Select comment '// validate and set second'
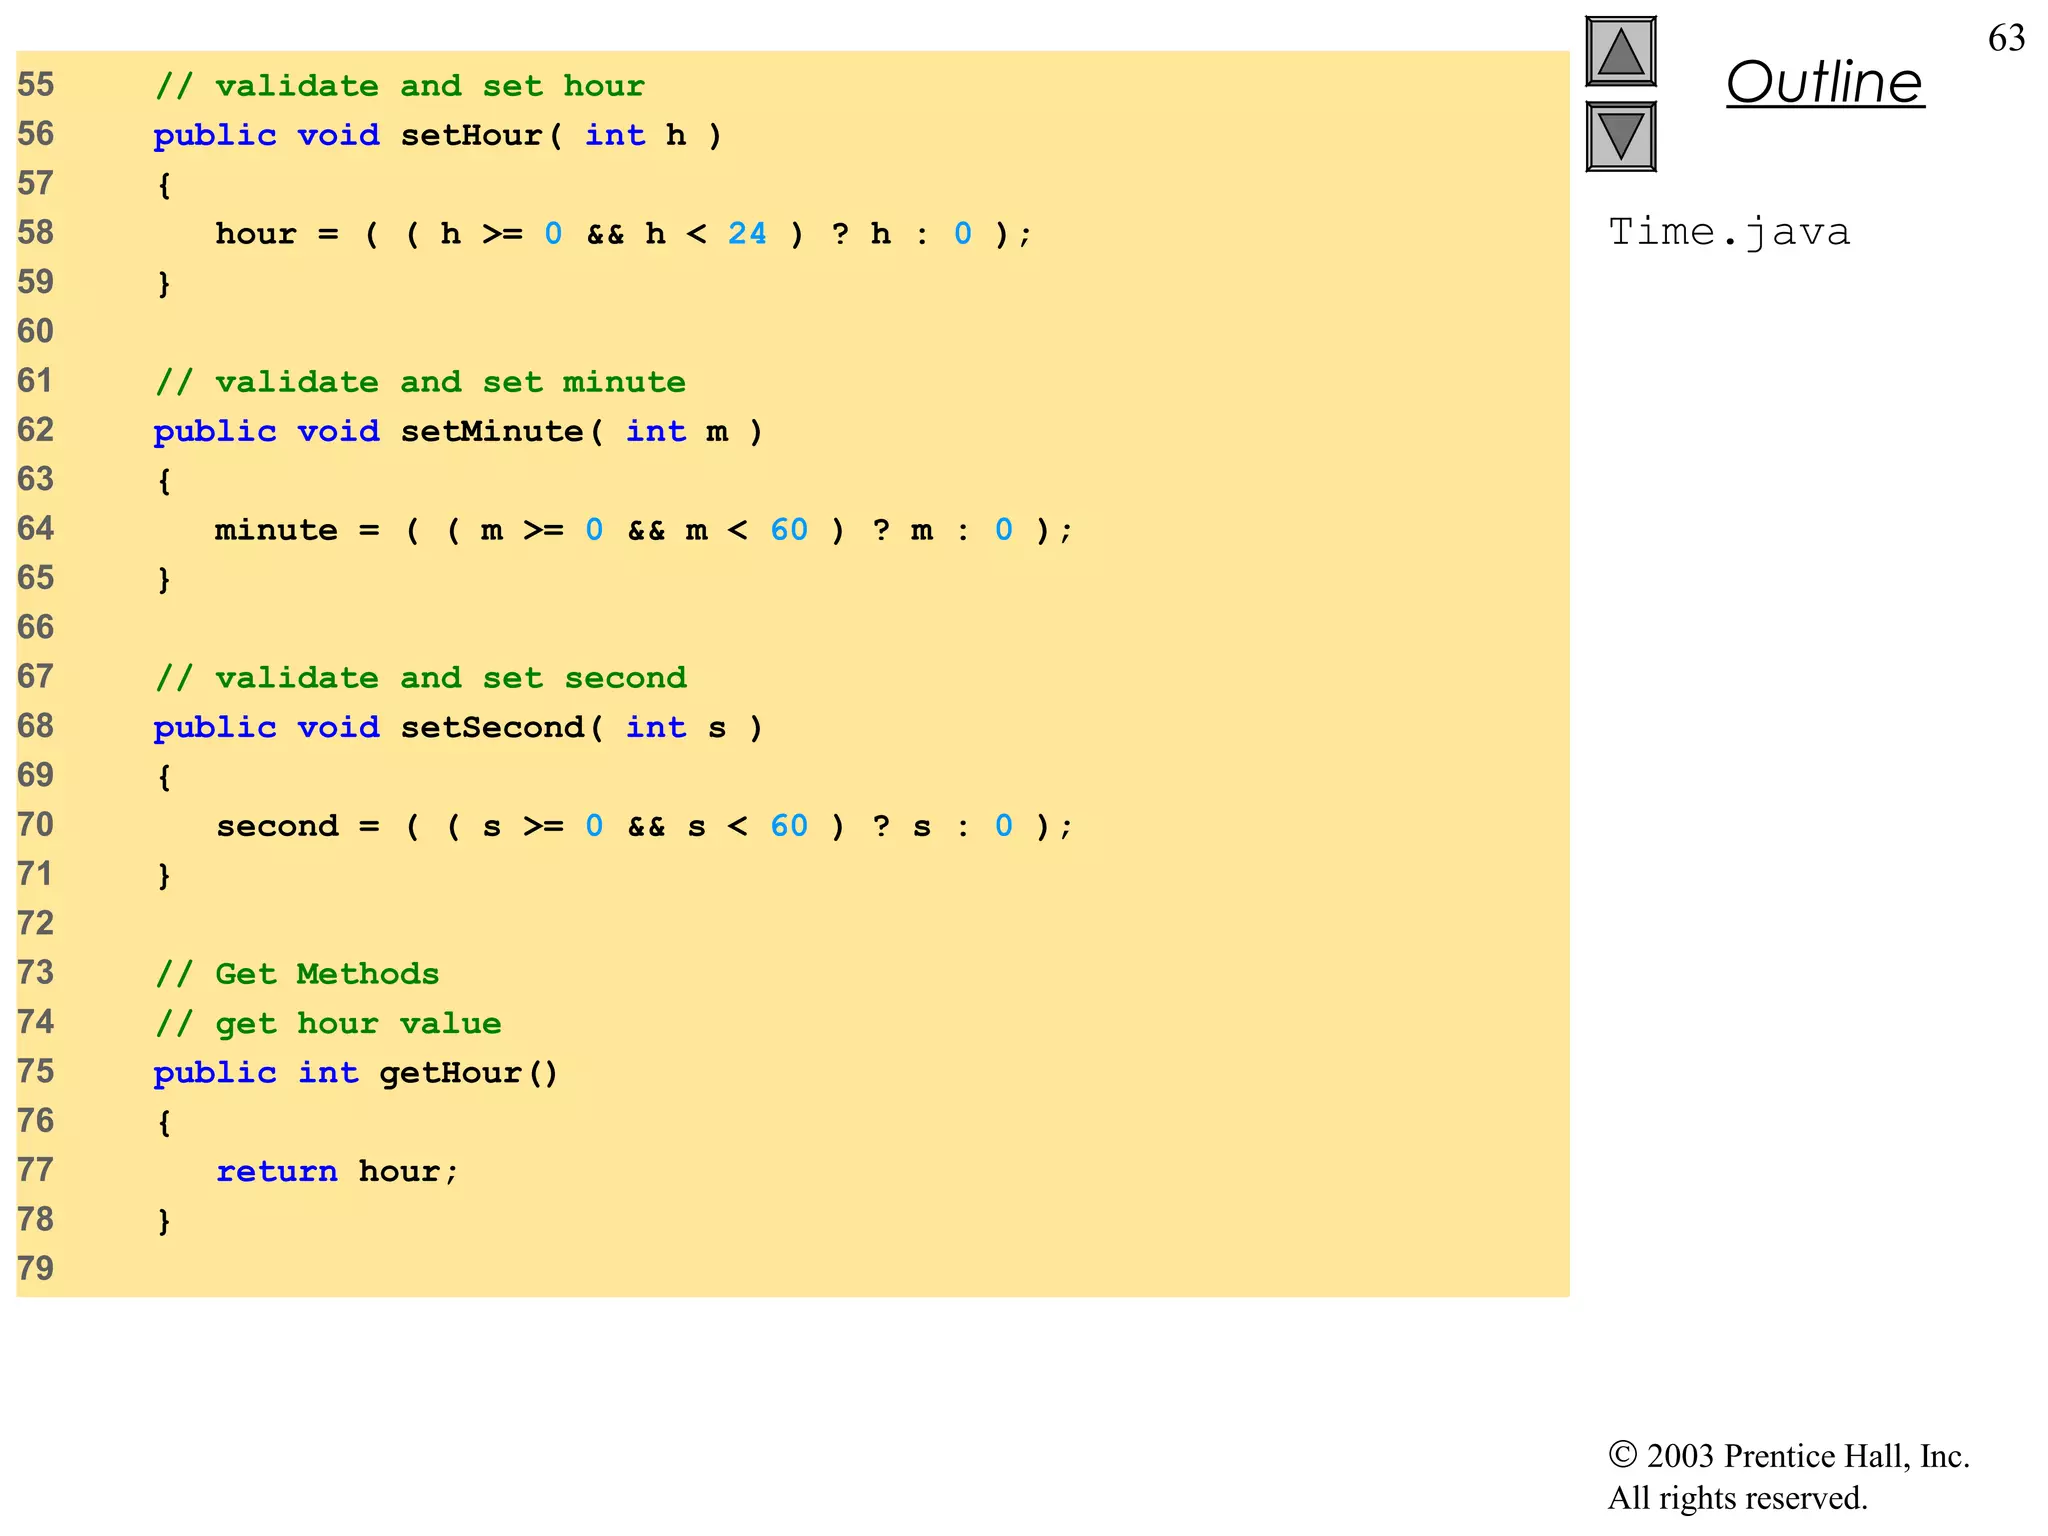This screenshot has width=2048, height=1536. (x=420, y=677)
